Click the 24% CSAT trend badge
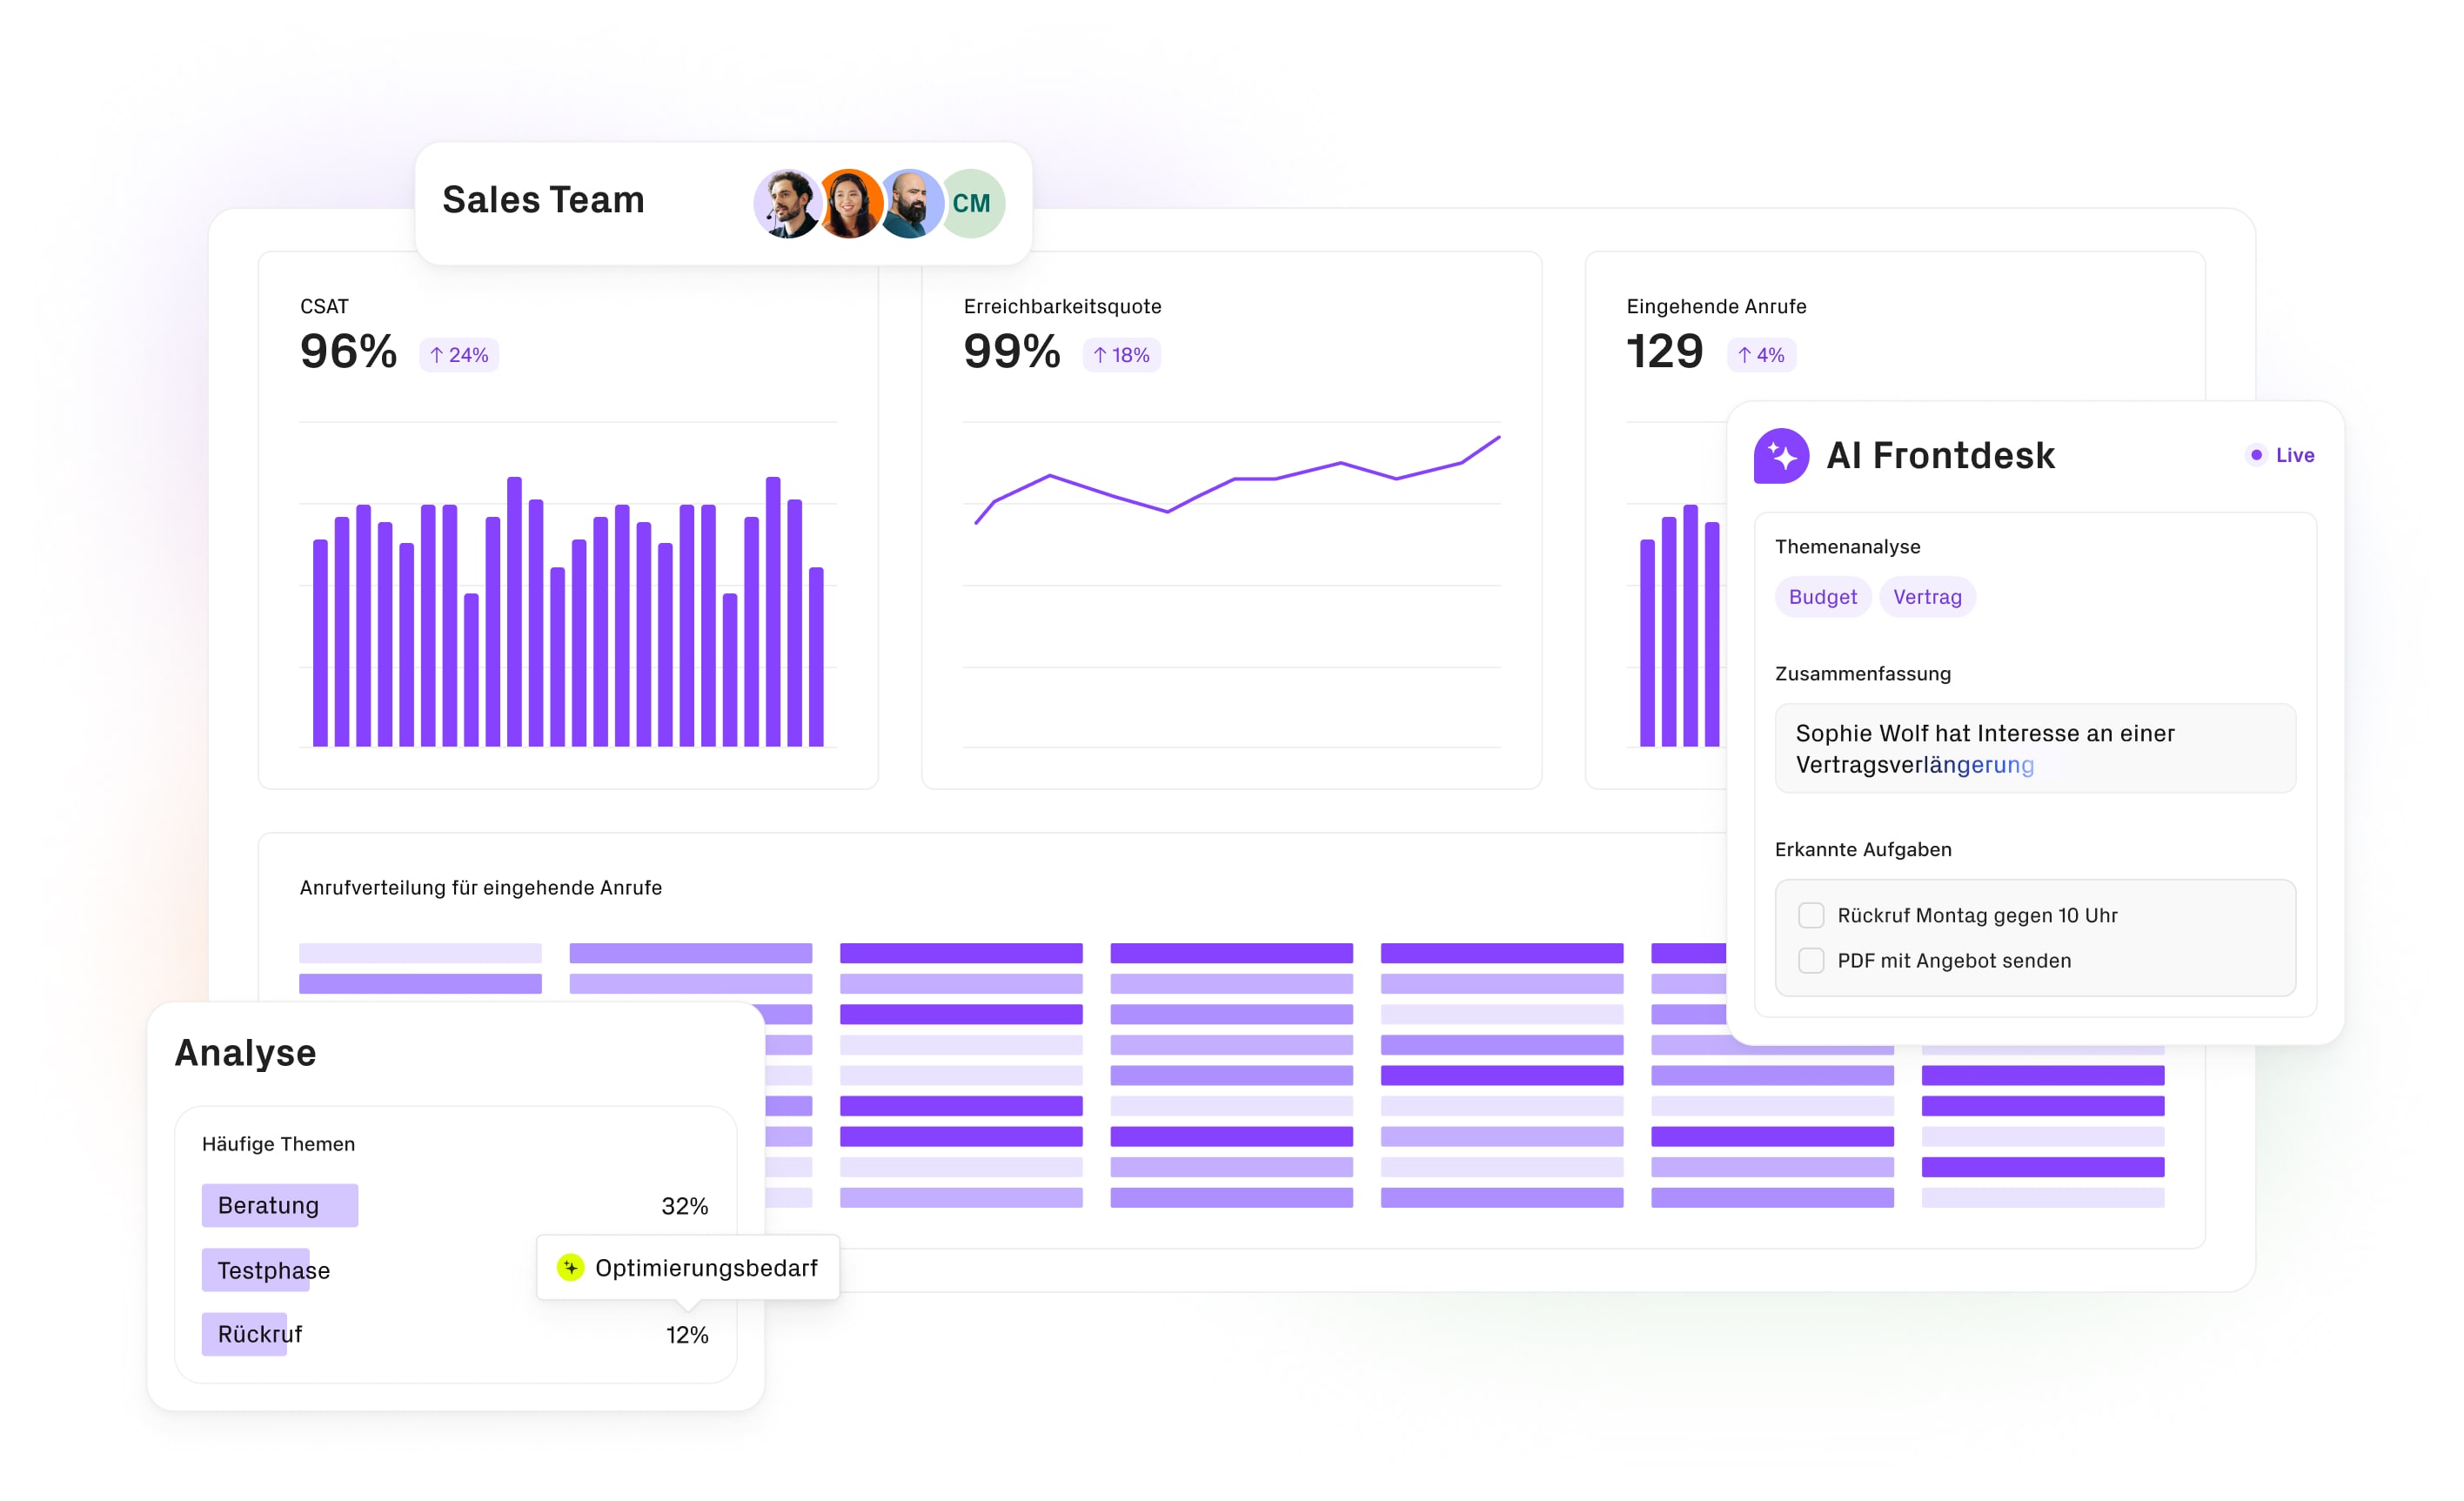This screenshot has height=1501, width=2464. [x=459, y=355]
